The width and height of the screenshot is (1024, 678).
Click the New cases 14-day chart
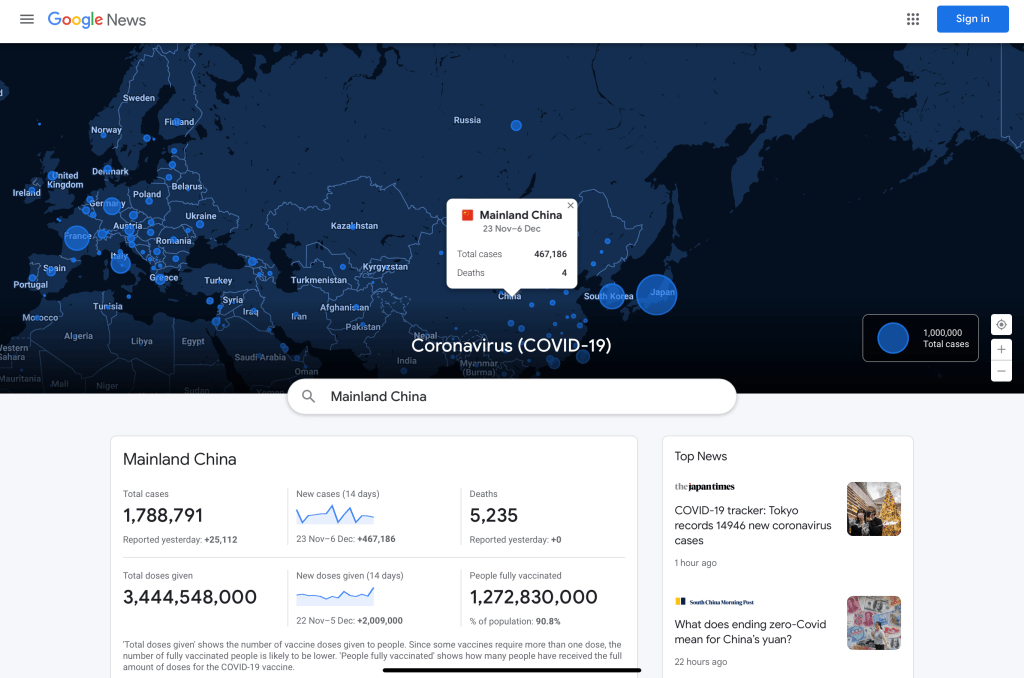(x=335, y=515)
